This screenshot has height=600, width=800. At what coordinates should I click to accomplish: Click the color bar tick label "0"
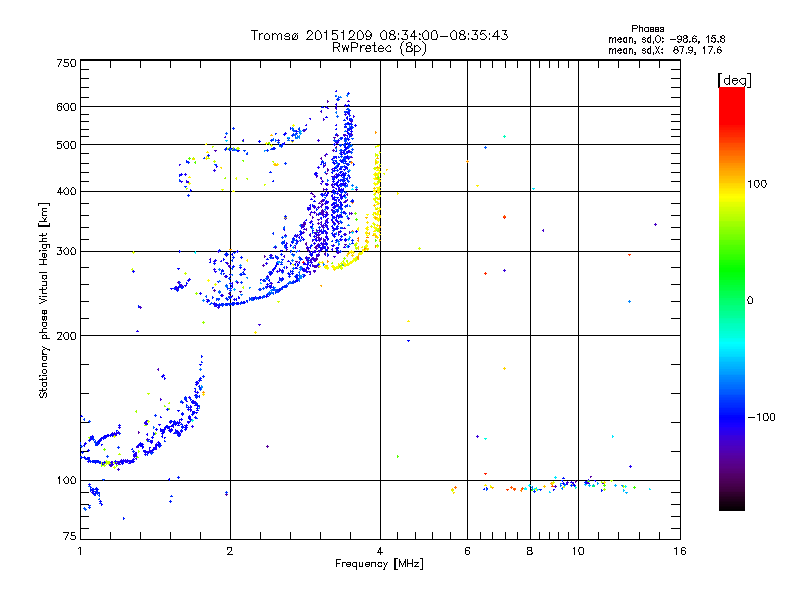tap(750, 300)
